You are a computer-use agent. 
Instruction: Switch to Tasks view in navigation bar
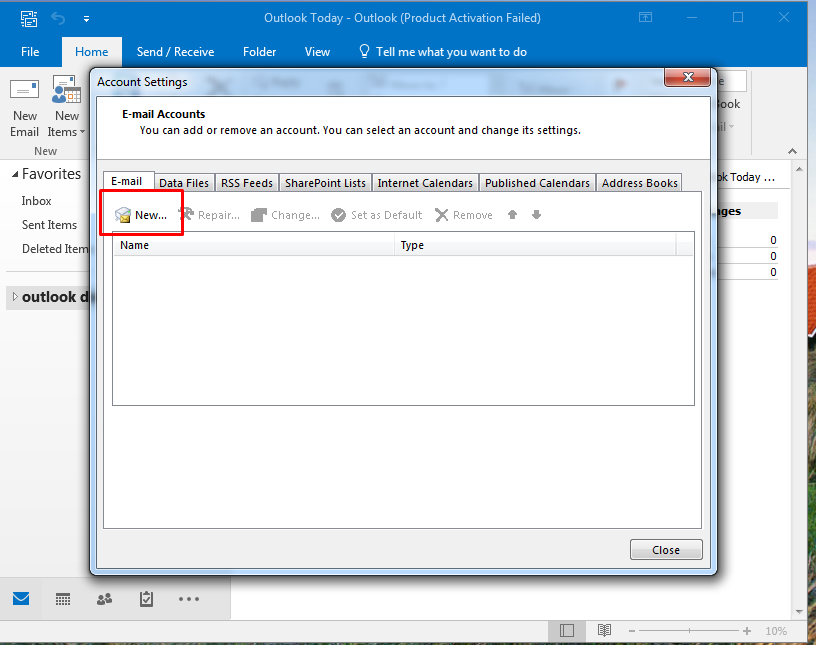tap(146, 599)
